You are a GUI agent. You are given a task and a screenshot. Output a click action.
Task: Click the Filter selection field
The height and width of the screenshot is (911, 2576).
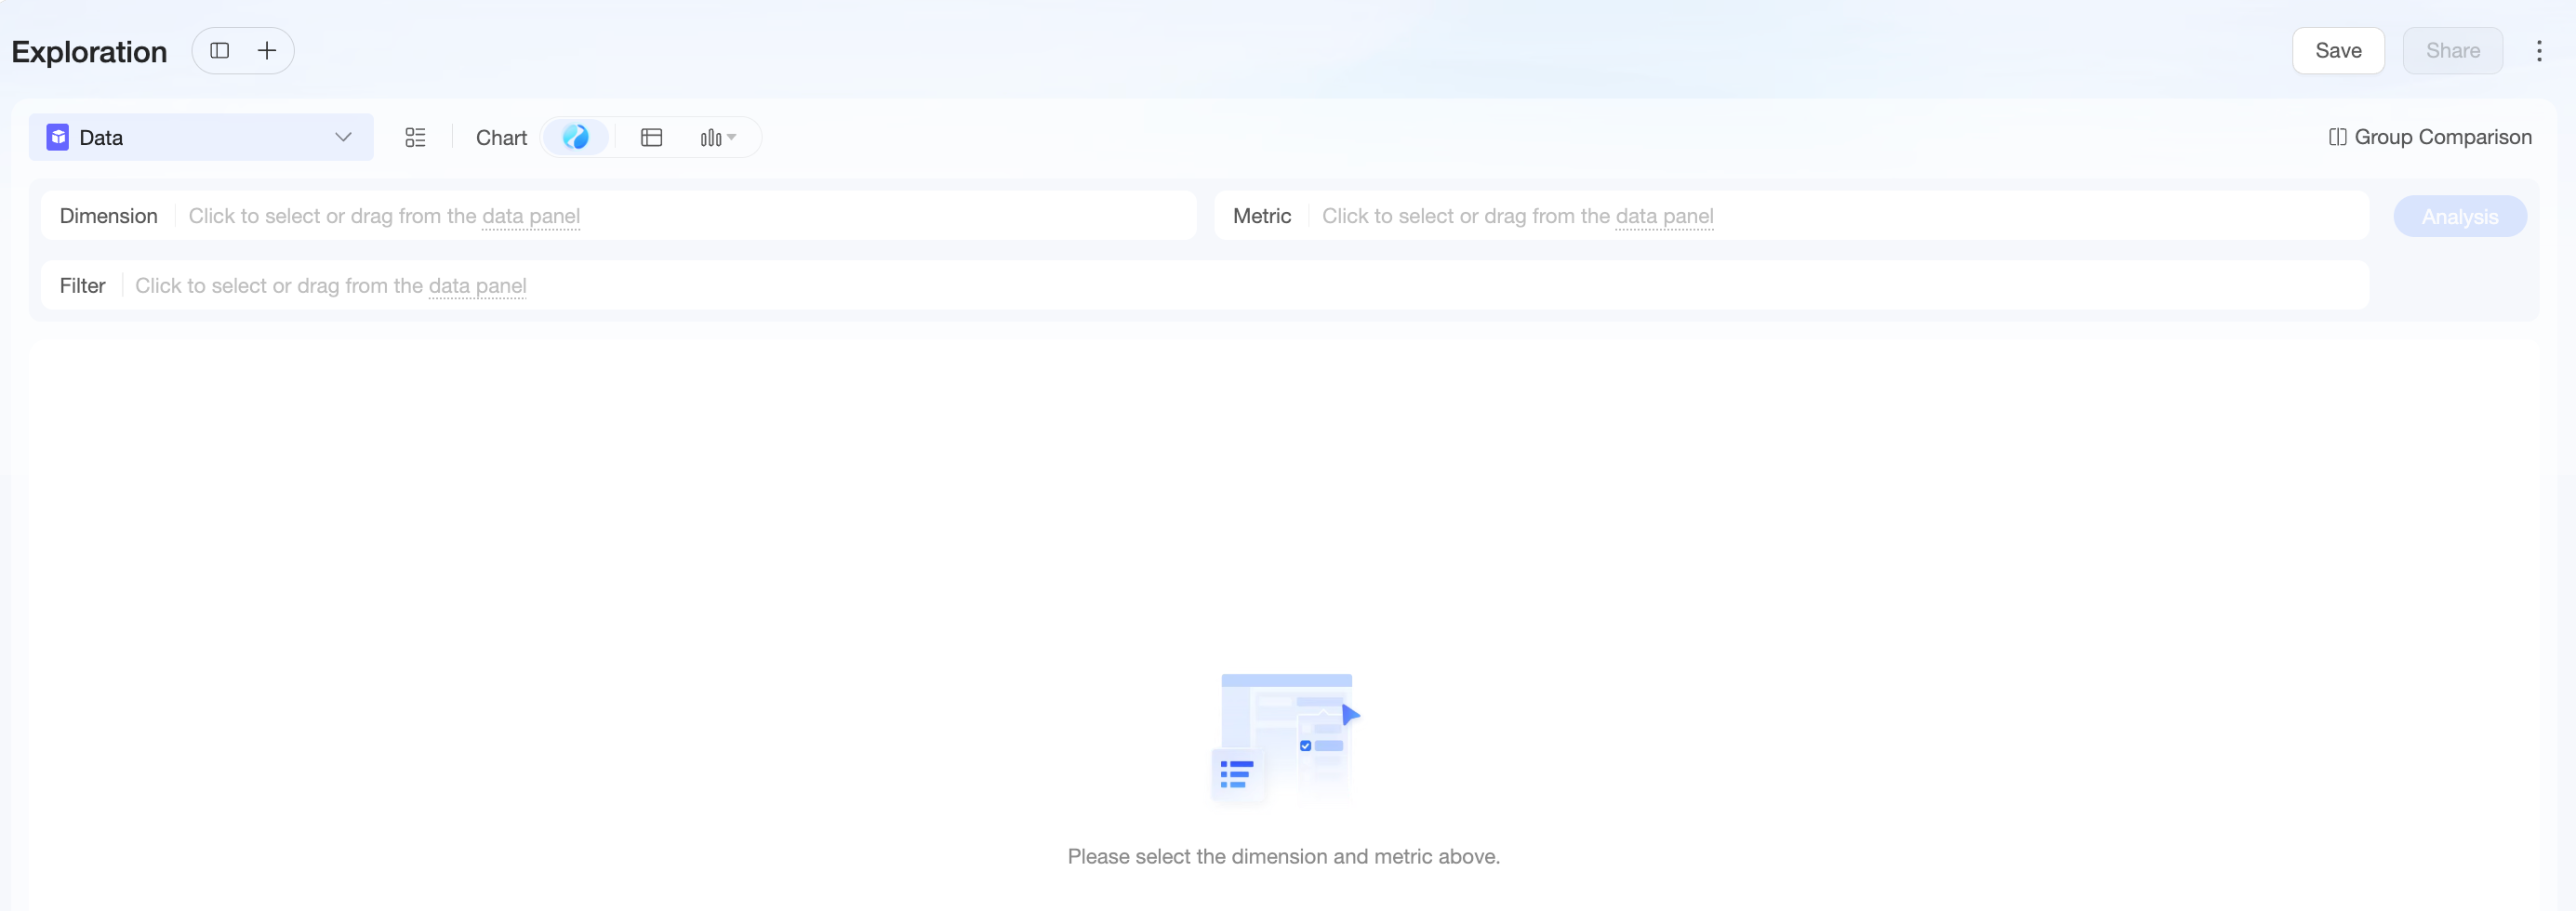(1205, 286)
